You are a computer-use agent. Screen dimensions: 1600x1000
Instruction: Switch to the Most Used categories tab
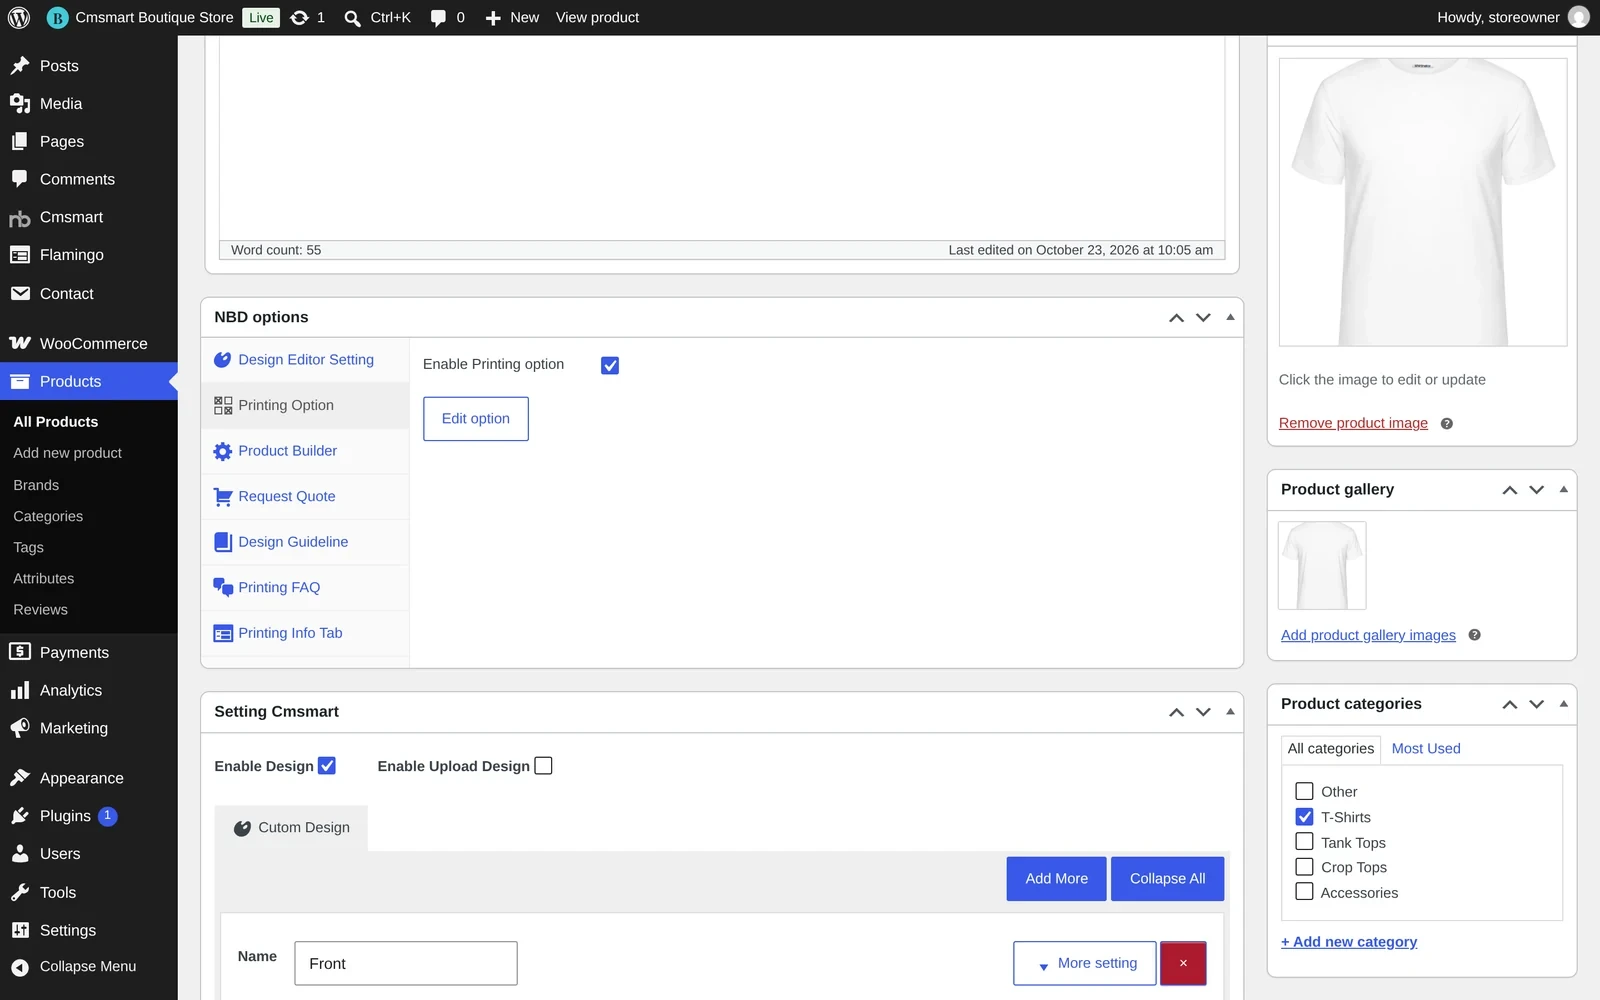(1426, 748)
